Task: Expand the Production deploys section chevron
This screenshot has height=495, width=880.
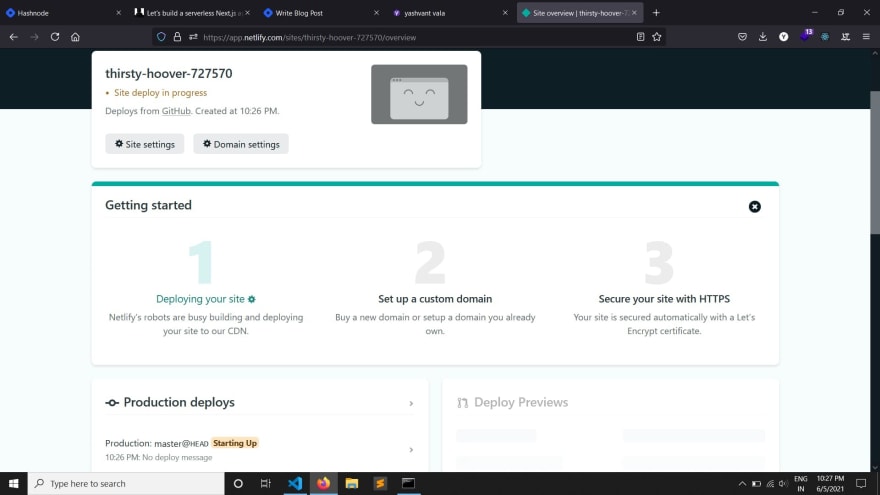Action: [411, 403]
